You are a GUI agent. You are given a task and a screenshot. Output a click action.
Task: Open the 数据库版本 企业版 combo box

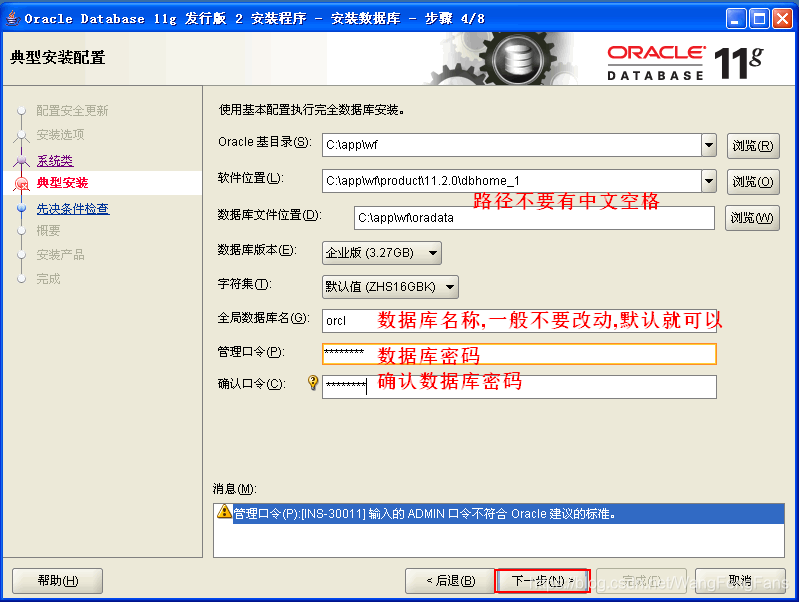(x=382, y=253)
